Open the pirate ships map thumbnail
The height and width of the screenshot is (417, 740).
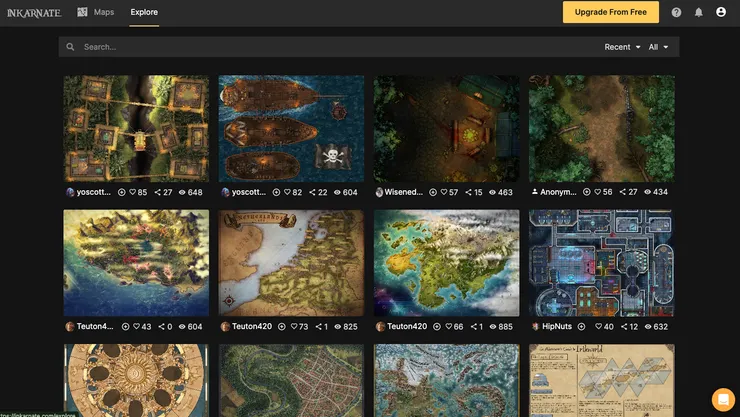(x=291, y=129)
